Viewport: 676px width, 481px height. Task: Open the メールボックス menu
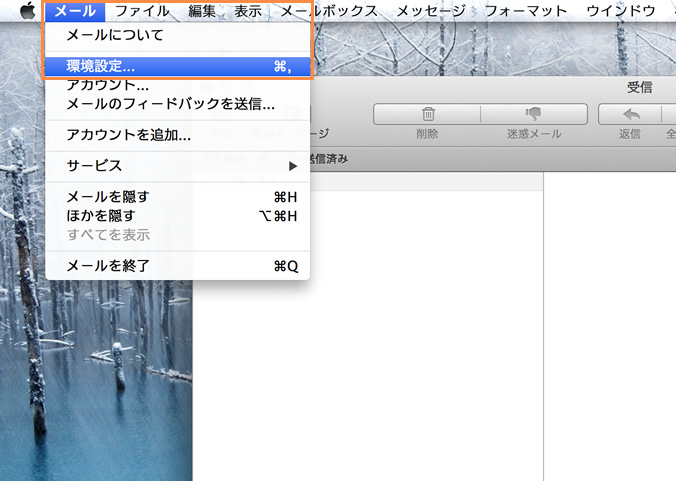coord(329,11)
